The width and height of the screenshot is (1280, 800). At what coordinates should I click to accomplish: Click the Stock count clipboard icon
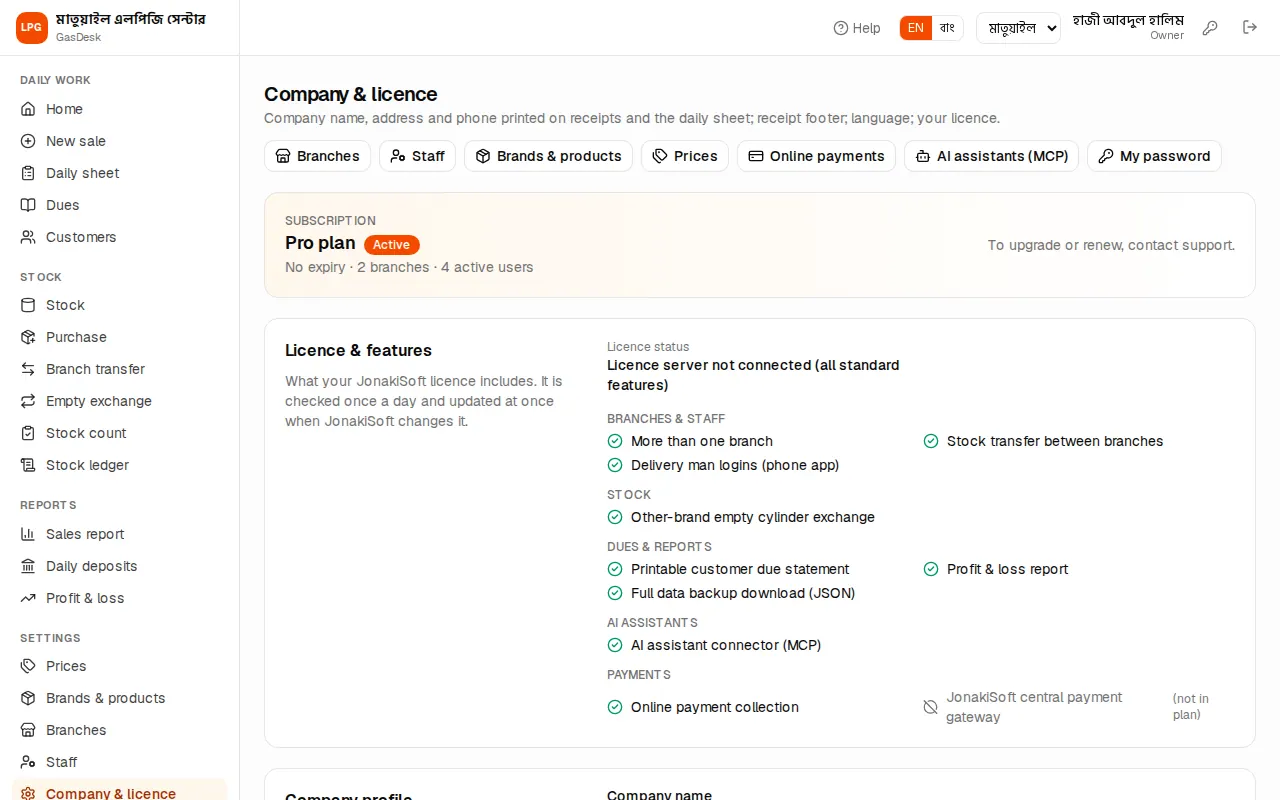tap(28, 433)
